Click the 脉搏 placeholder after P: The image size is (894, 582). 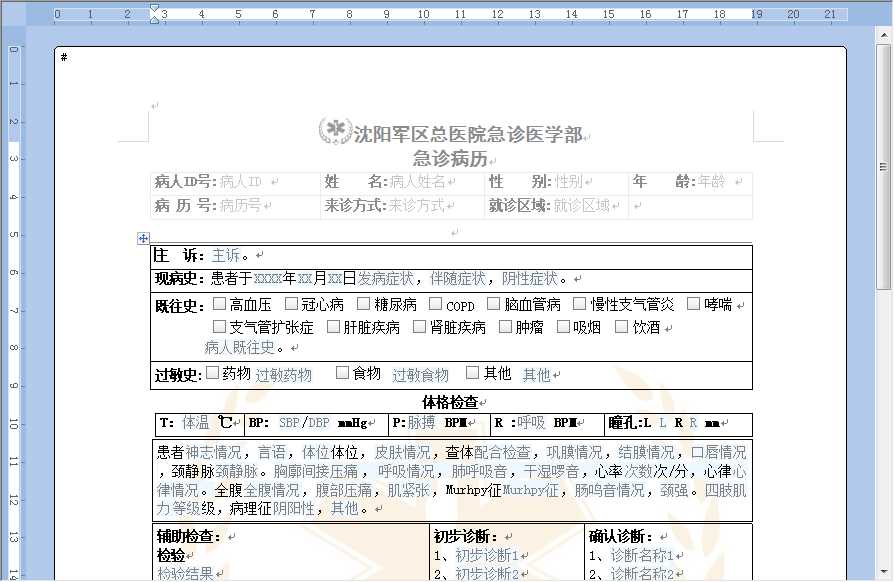tap(421, 422)
